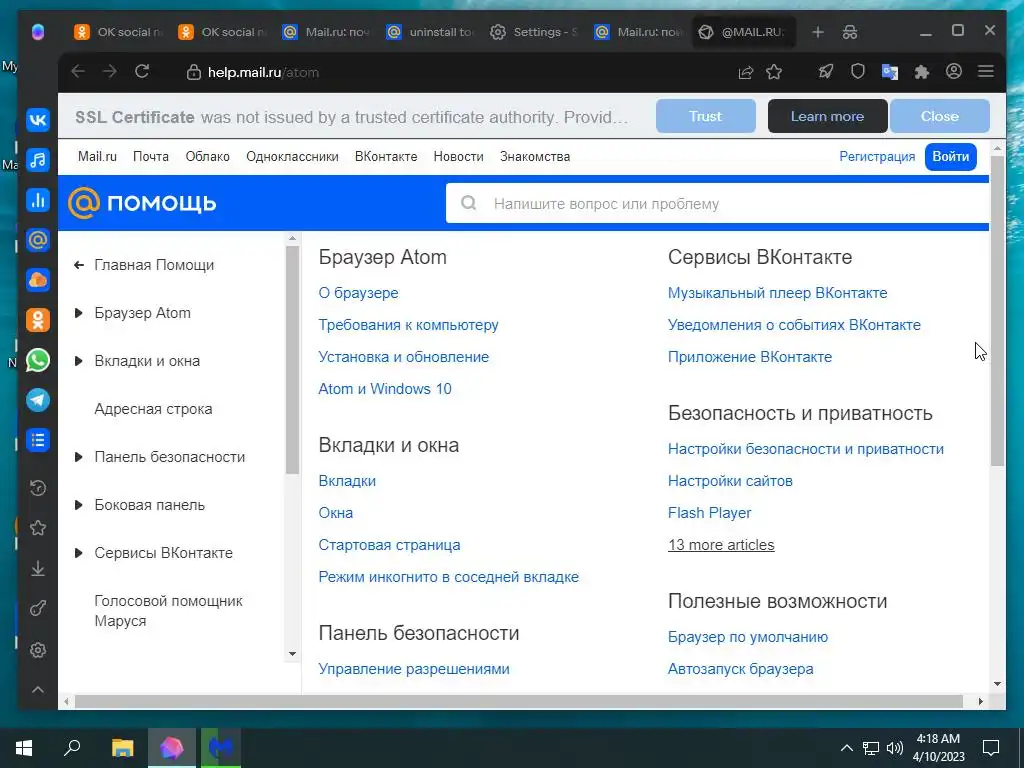Go forward using the forward arrow
Viewport: 1024px width, 768px height.
click(110, 72)
